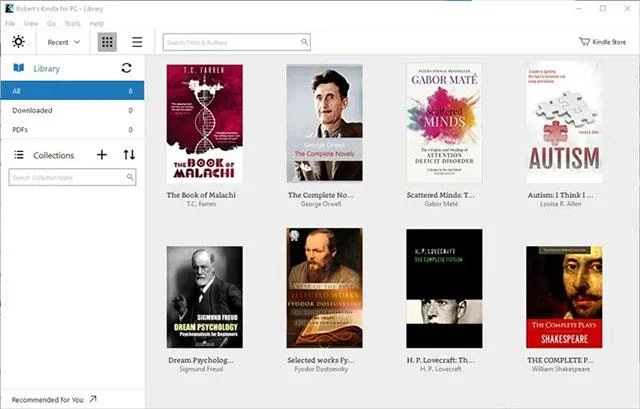The height and width of the screenshot is (409, 640).
Task: Switch to grid view
Action: (x=107, y=42)
